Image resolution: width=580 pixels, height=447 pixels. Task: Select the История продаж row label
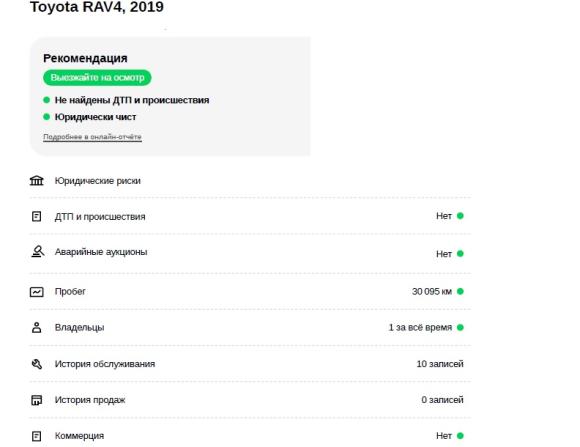(x=90, y=400)
